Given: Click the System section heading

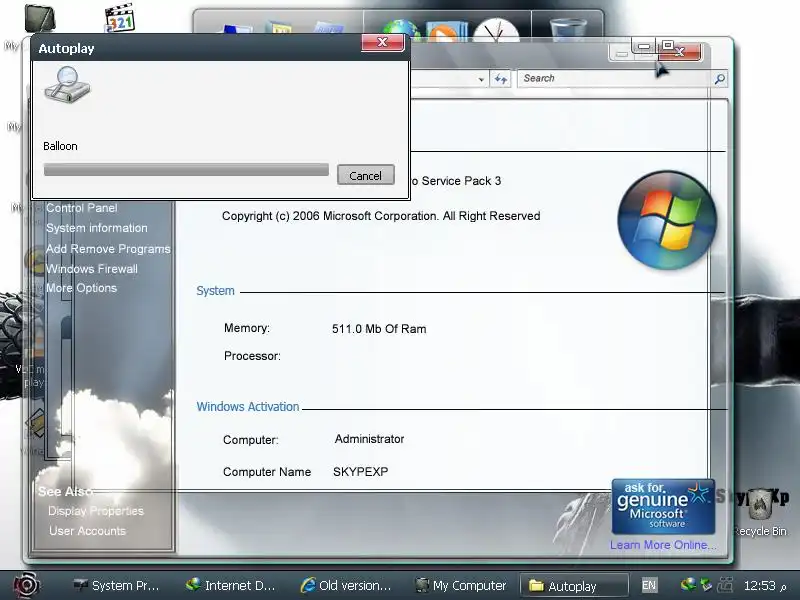Looking at the screenshot, I should (x=215, y=291).
